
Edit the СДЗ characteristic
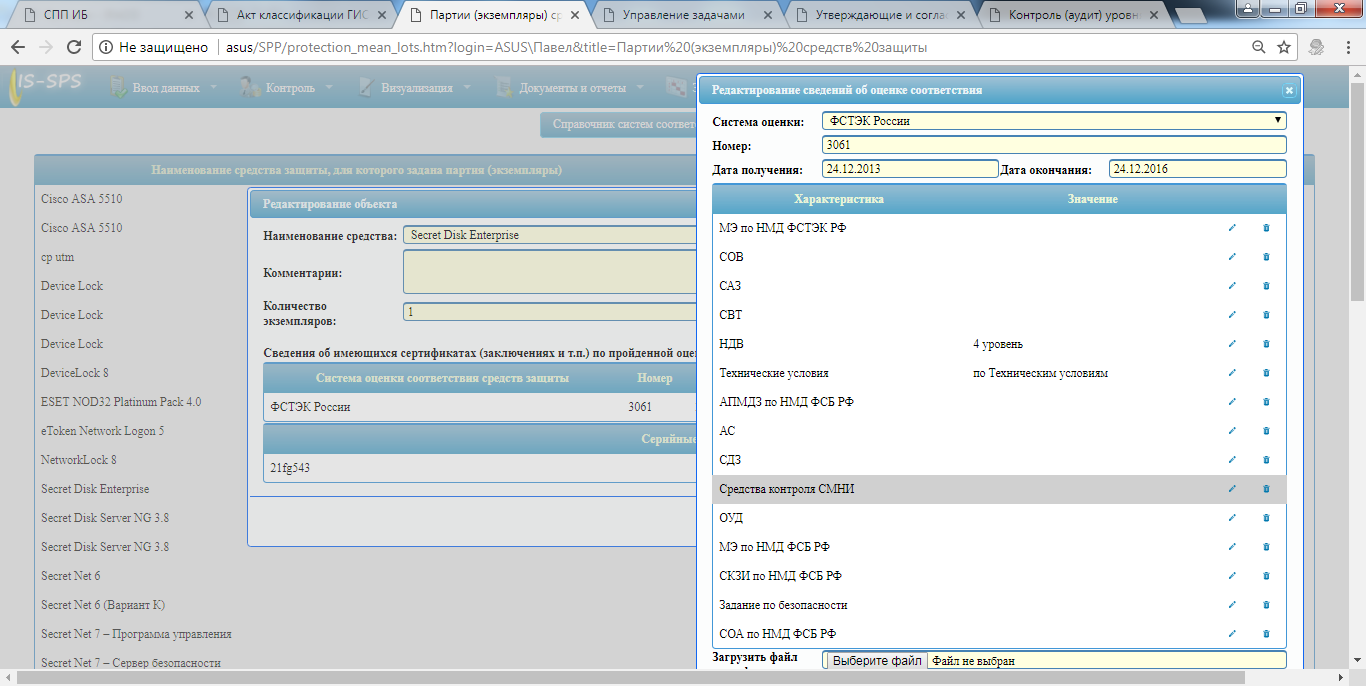coord(1232,460)
